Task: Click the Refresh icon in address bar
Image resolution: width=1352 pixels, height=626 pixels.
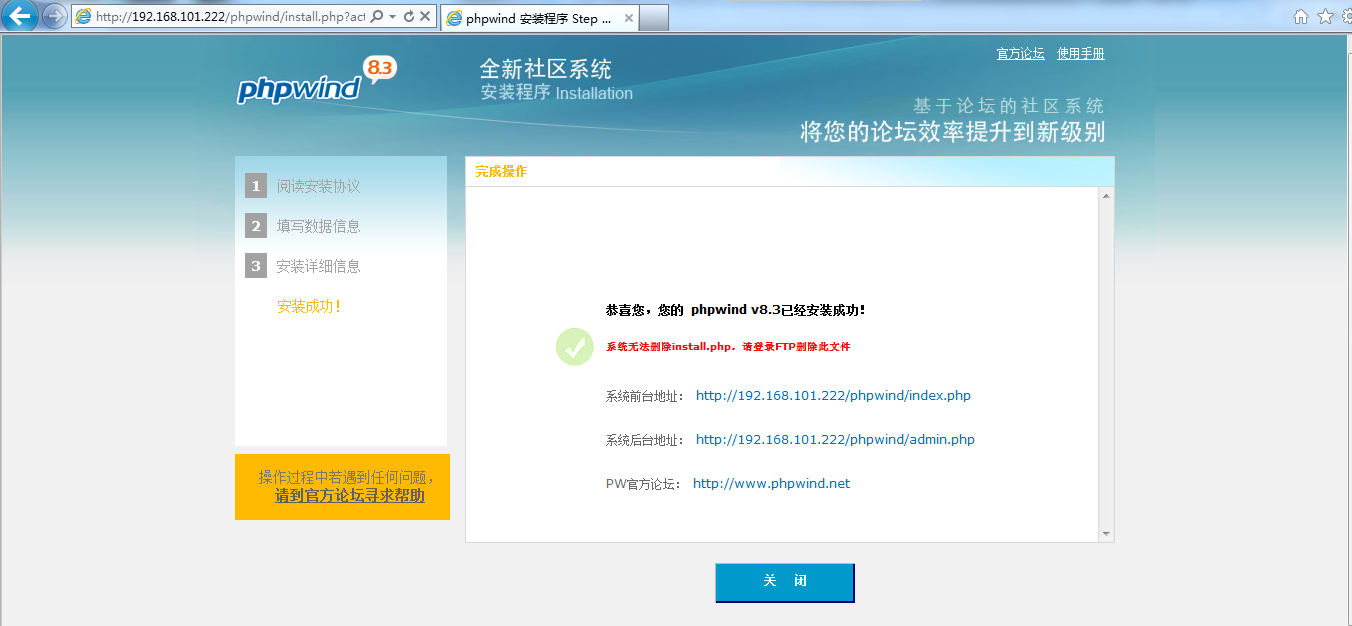Action: pos(408,17)
